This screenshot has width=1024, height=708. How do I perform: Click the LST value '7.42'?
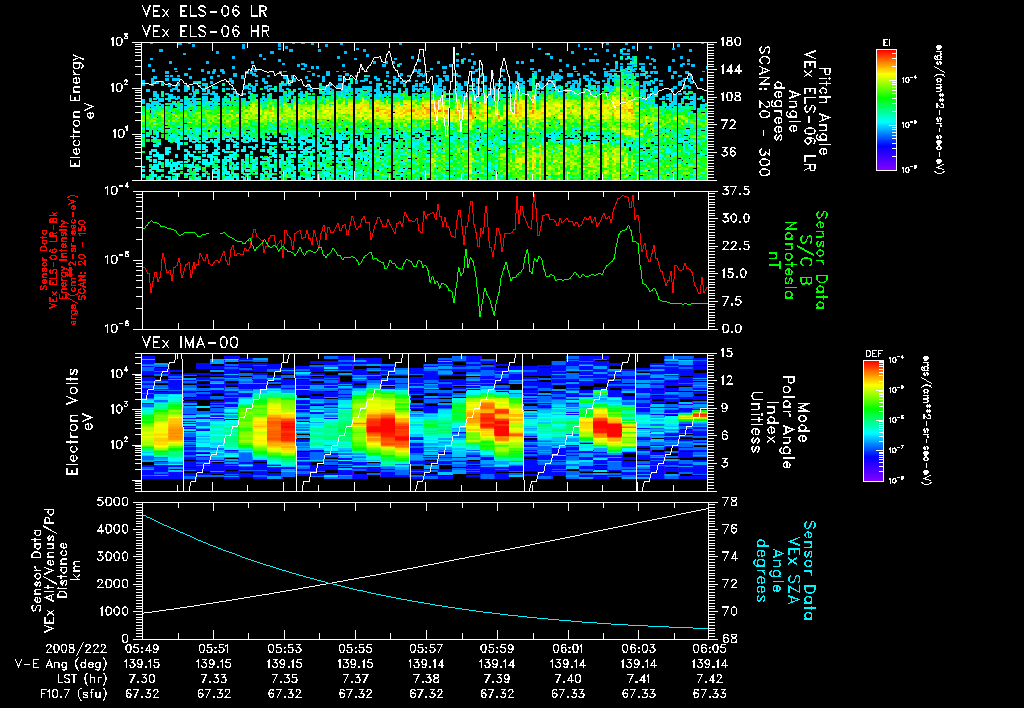tap(709, 679)
